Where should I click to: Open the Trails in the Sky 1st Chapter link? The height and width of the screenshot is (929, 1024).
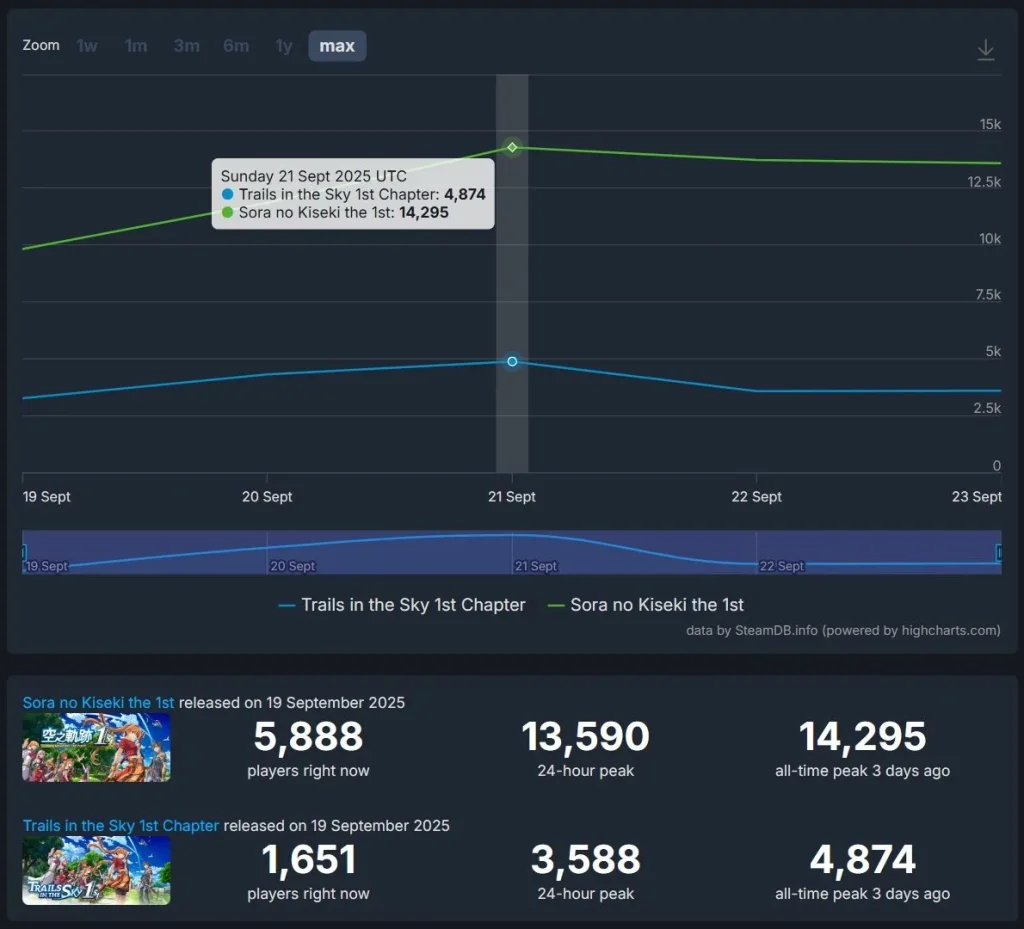tap(121, 826)
